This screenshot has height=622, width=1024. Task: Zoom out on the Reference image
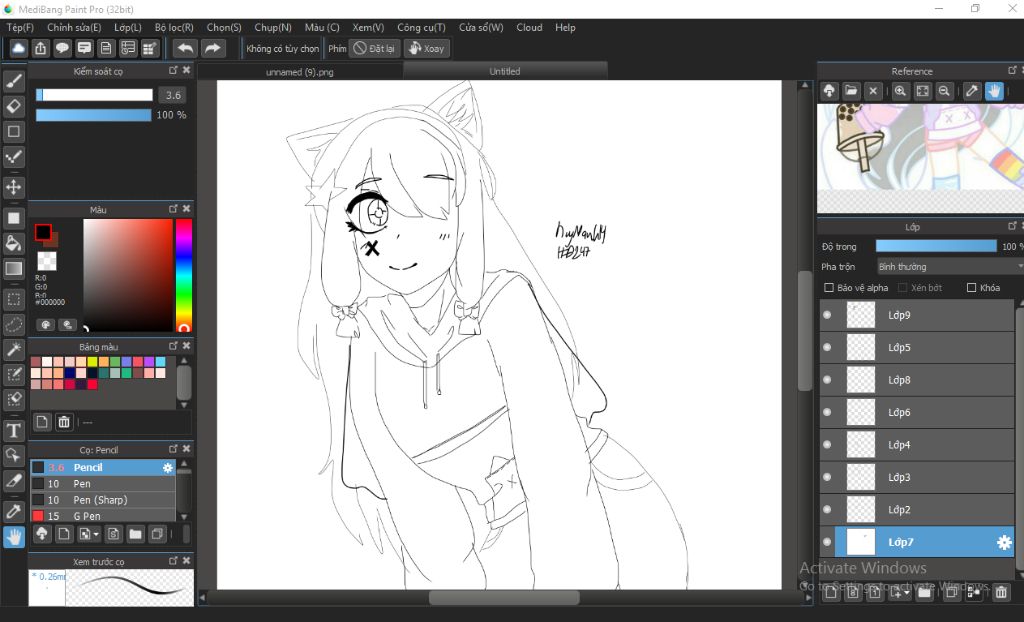coord(944,91)
